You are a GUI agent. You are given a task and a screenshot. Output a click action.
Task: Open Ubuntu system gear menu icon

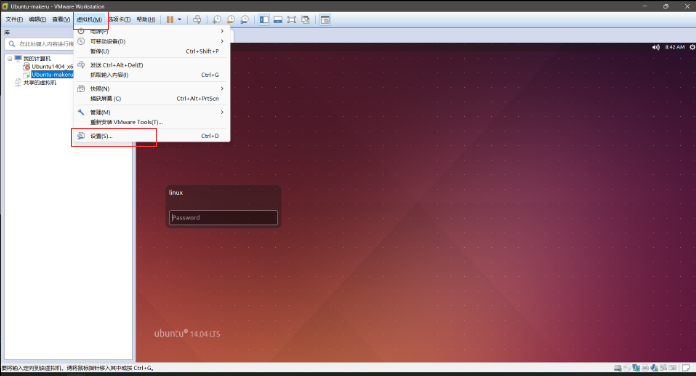(692, 47)
